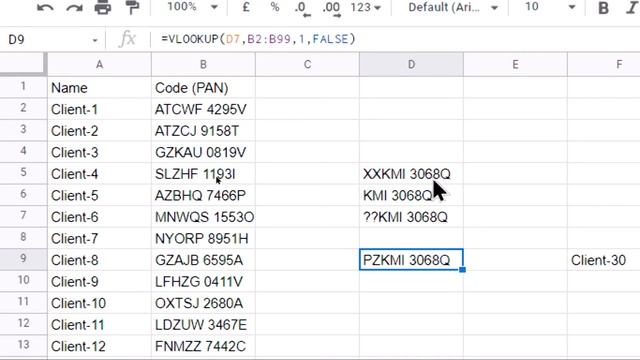Click cell 'MNWQS 1553O'
The height and width of the screenshot is (360, 640).
pos(203,217)
